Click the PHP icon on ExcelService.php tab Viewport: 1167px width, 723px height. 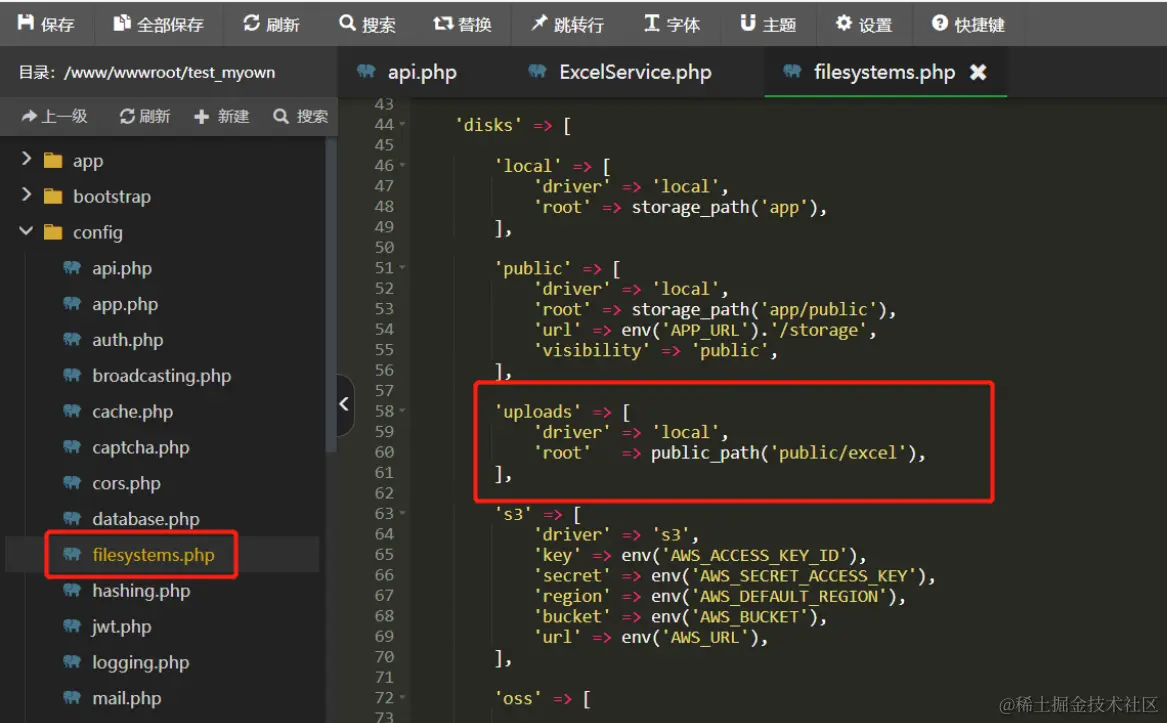pyautogui.click(x=537, y=71)
